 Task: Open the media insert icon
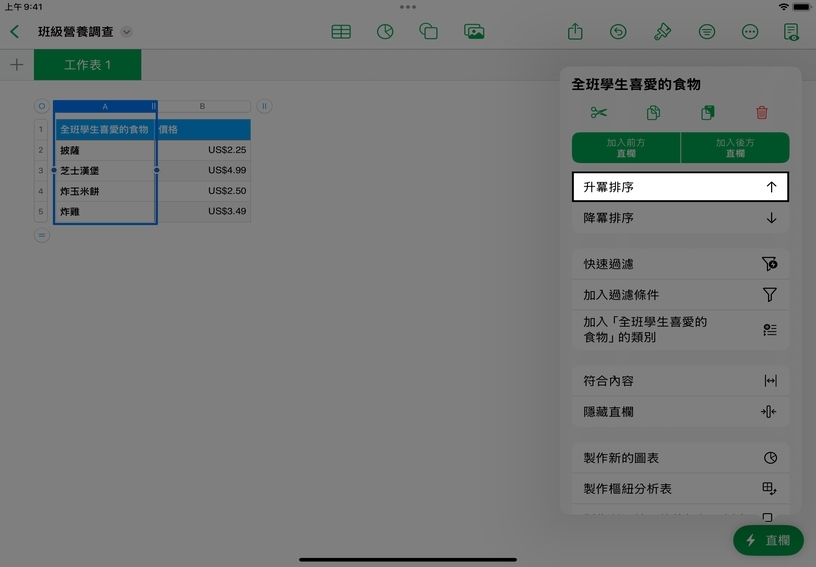(x=474, y=32)
